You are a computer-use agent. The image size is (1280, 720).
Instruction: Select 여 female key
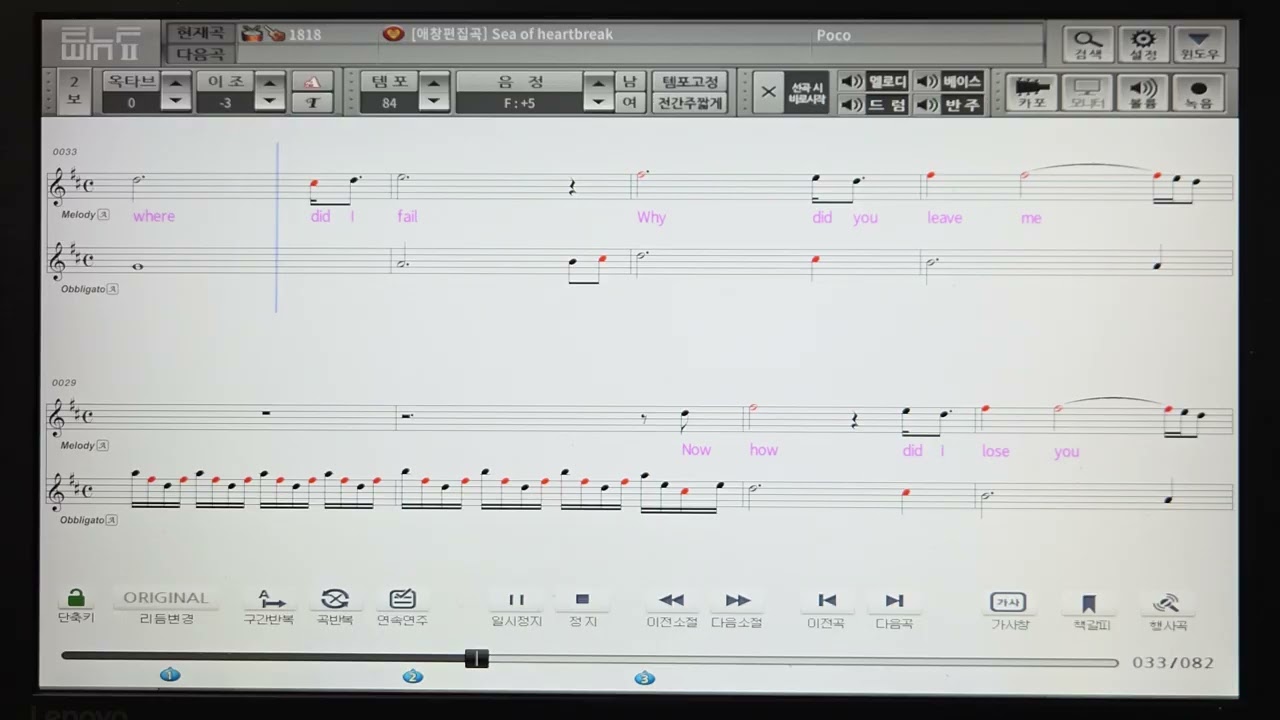pos(629,103)
